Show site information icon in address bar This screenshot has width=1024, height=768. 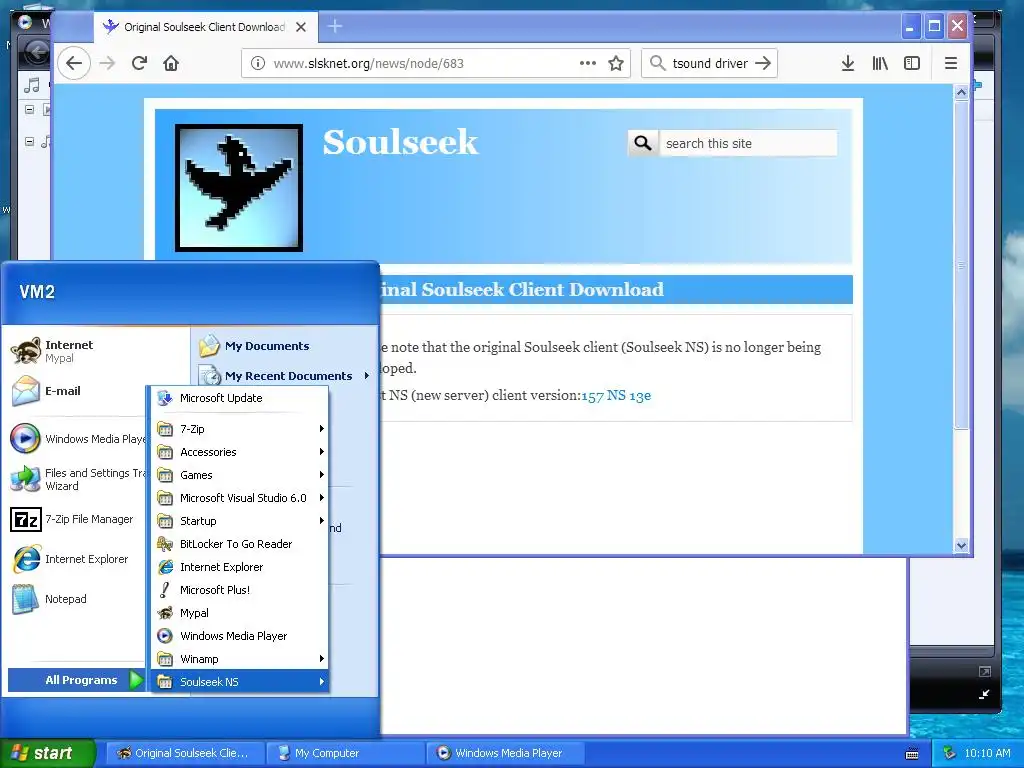(258, 63)
